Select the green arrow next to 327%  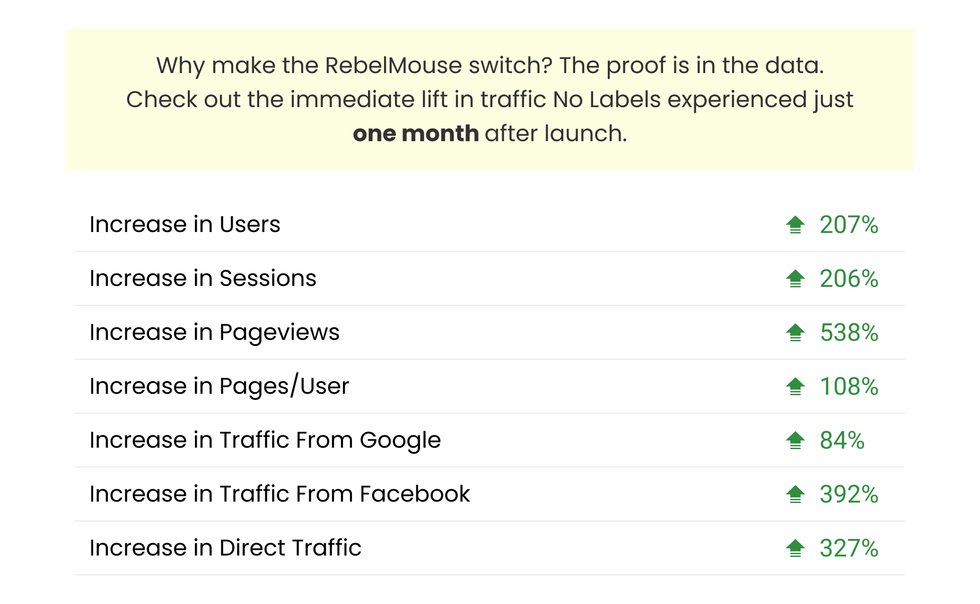pyautogui.click(x=795, y=549)
